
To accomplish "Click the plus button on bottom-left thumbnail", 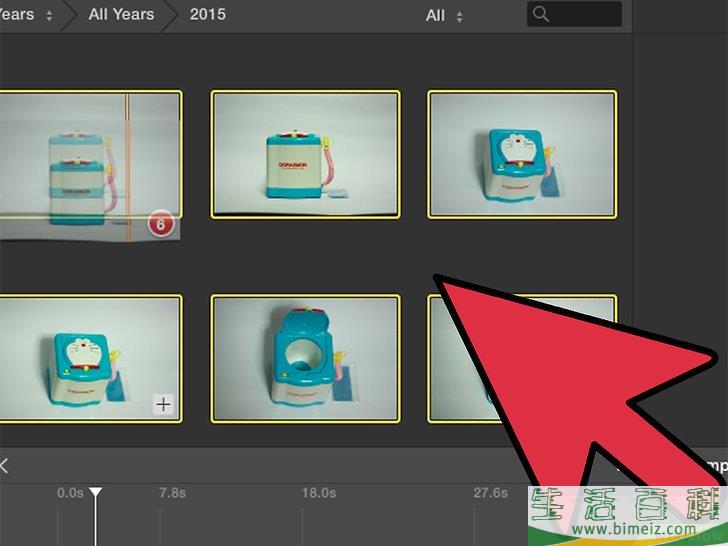I will point(163,404).
